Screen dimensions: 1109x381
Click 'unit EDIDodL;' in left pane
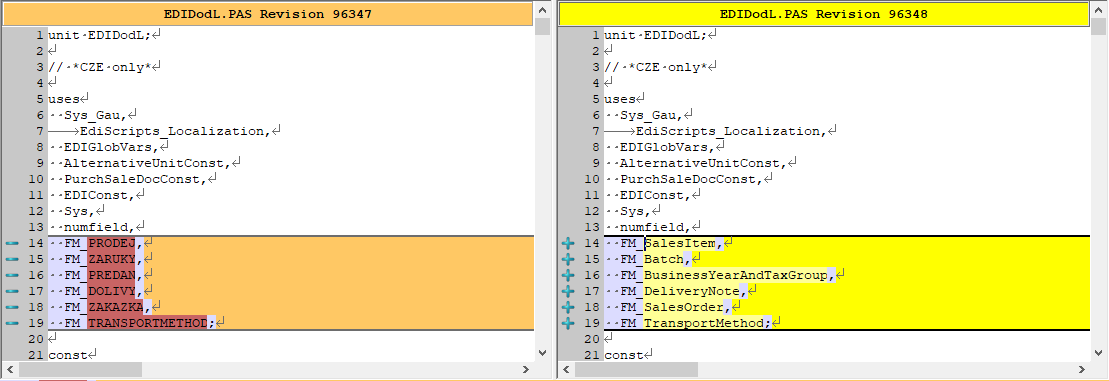(x=100, y=35)
